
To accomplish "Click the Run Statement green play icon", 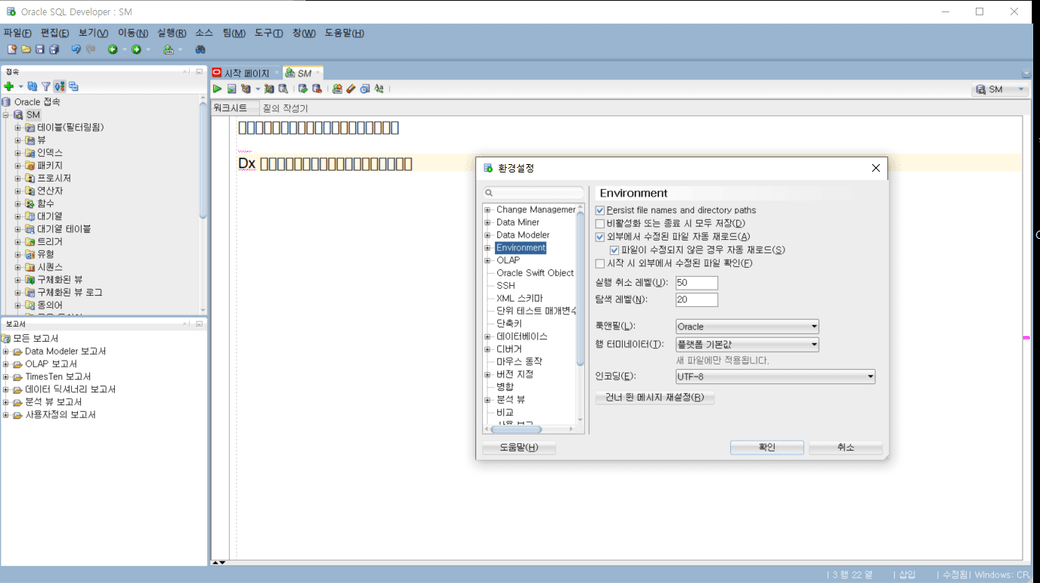I will pos(217,89).
